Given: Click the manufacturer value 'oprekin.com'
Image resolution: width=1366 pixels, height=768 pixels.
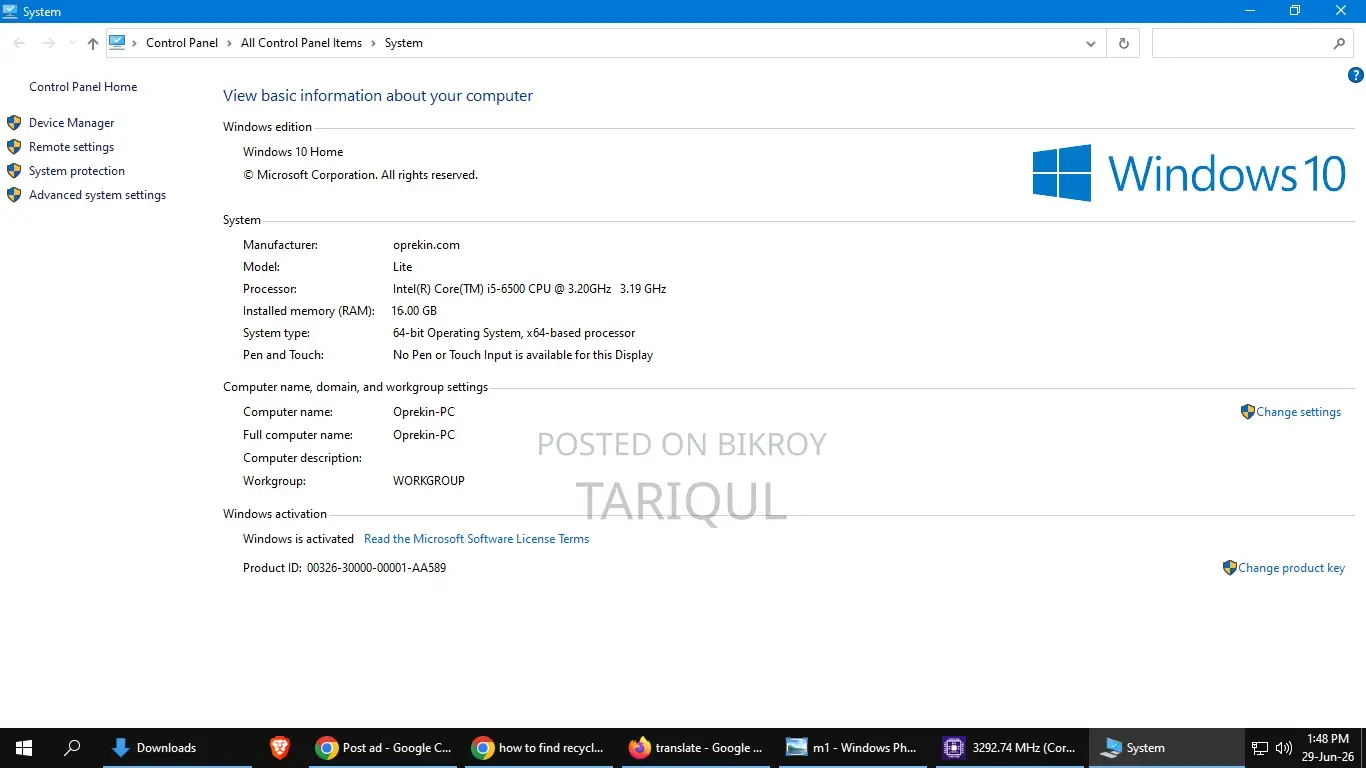Looking at the screenshot, I should tap(426, 245).
